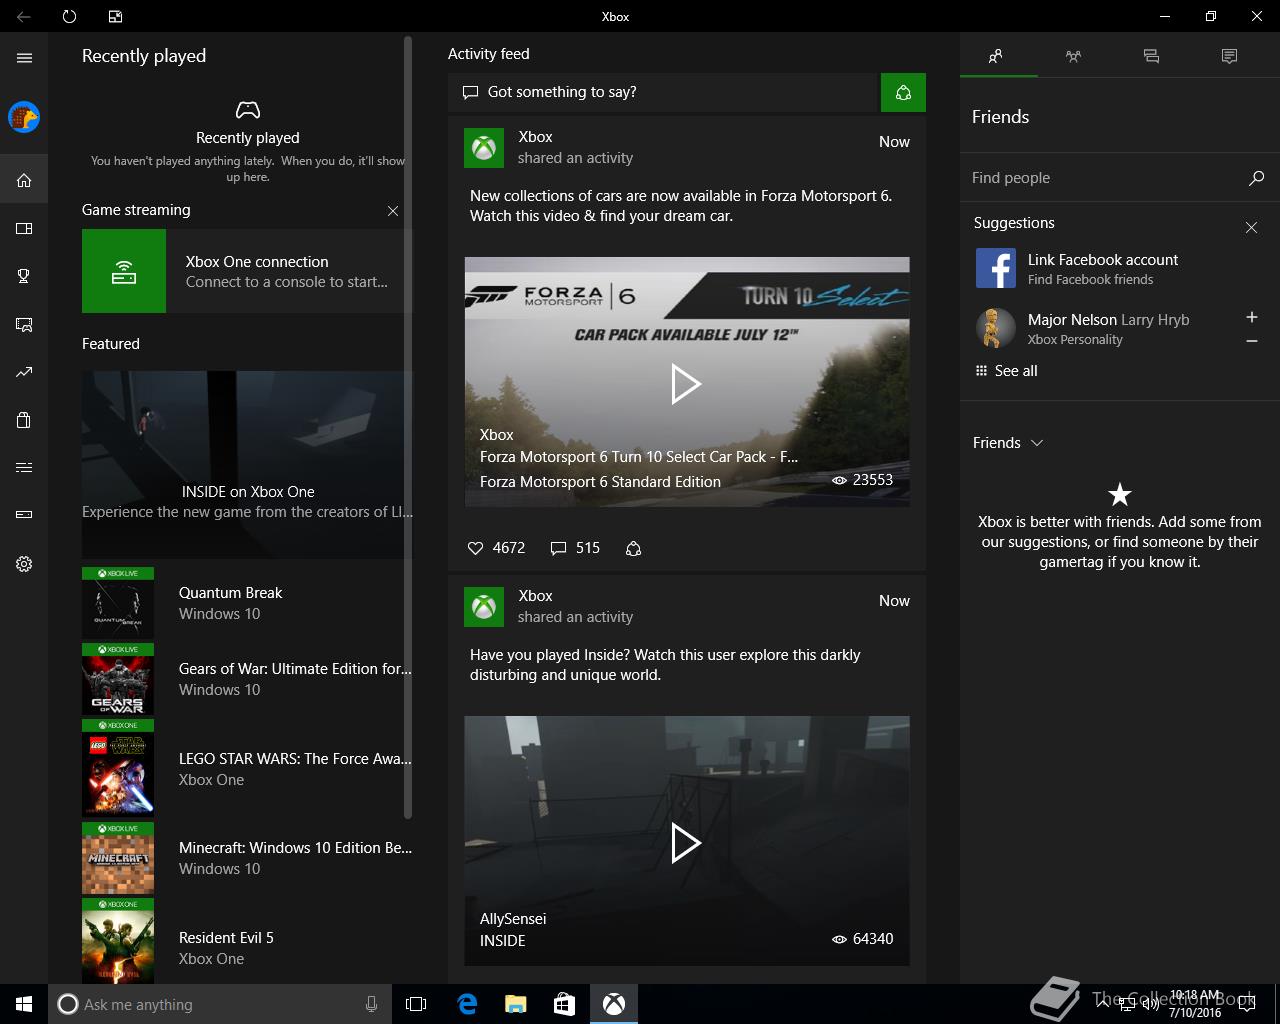Add Major Nelson with the plus icon
Viewport: 1280px width, 1024px height.
click(x=1251, y=317)
